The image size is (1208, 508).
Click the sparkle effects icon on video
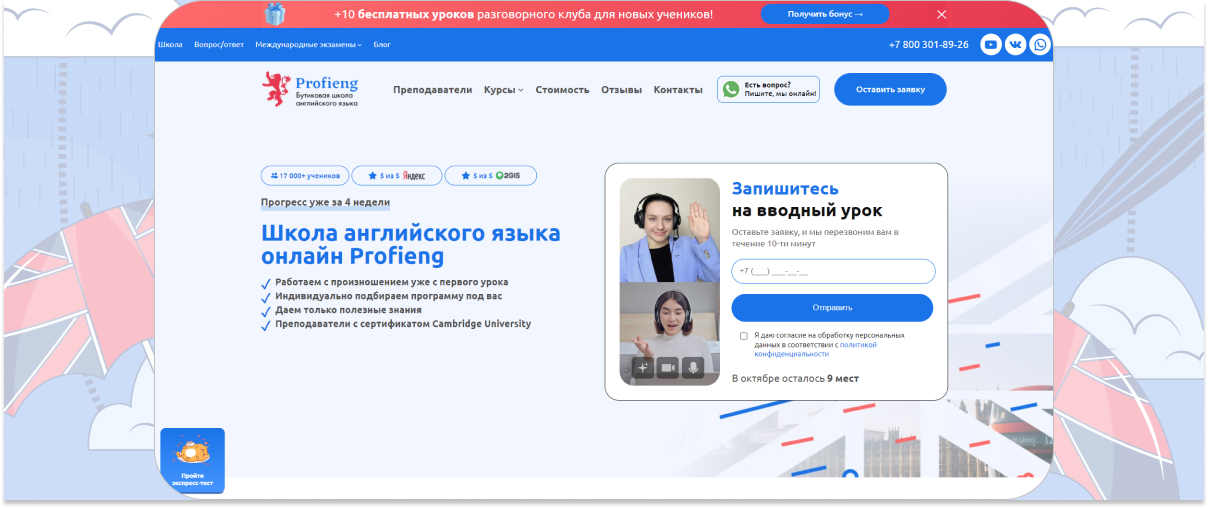click(642, 367)
